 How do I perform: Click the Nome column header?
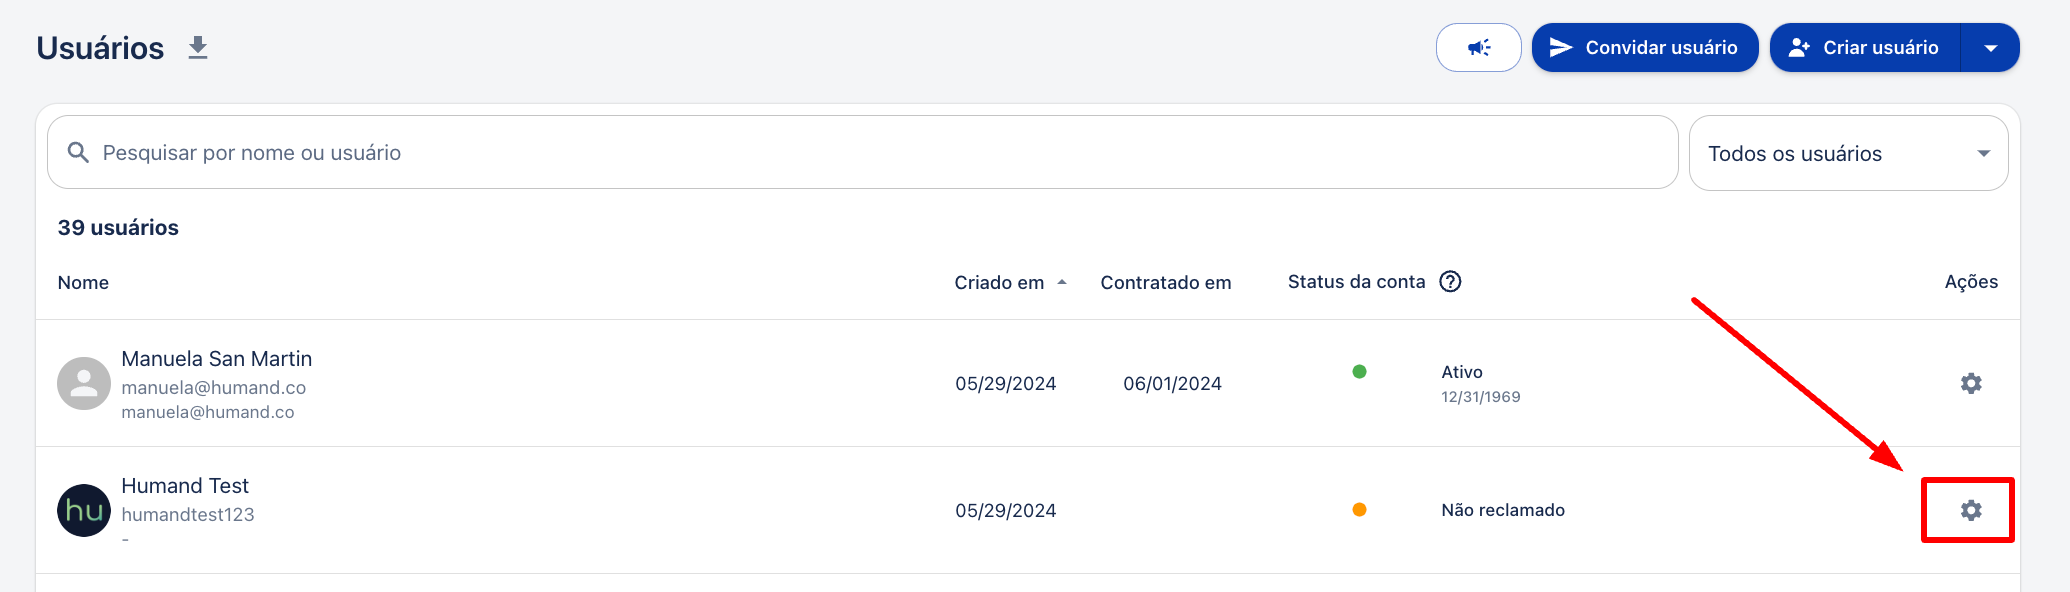(x=83, y=283)
